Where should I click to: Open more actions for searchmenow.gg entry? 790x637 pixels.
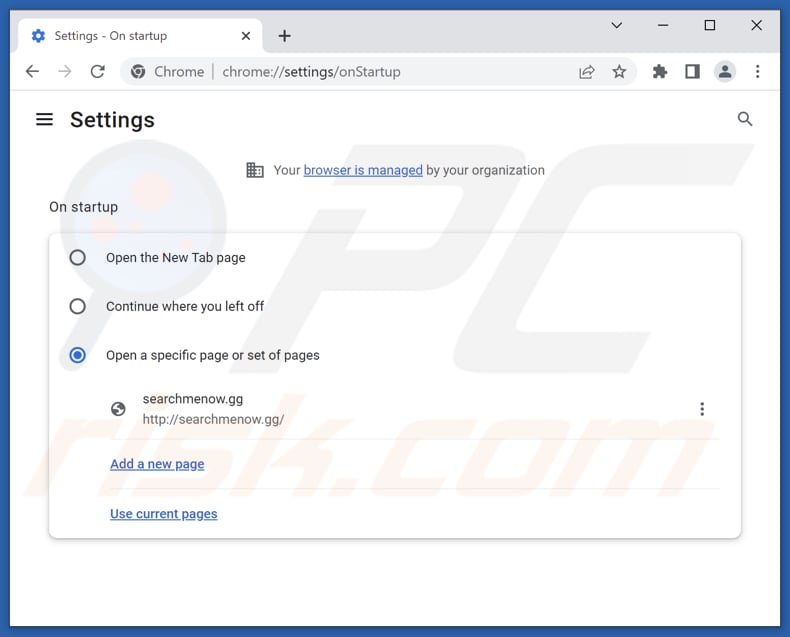(702, 409)
